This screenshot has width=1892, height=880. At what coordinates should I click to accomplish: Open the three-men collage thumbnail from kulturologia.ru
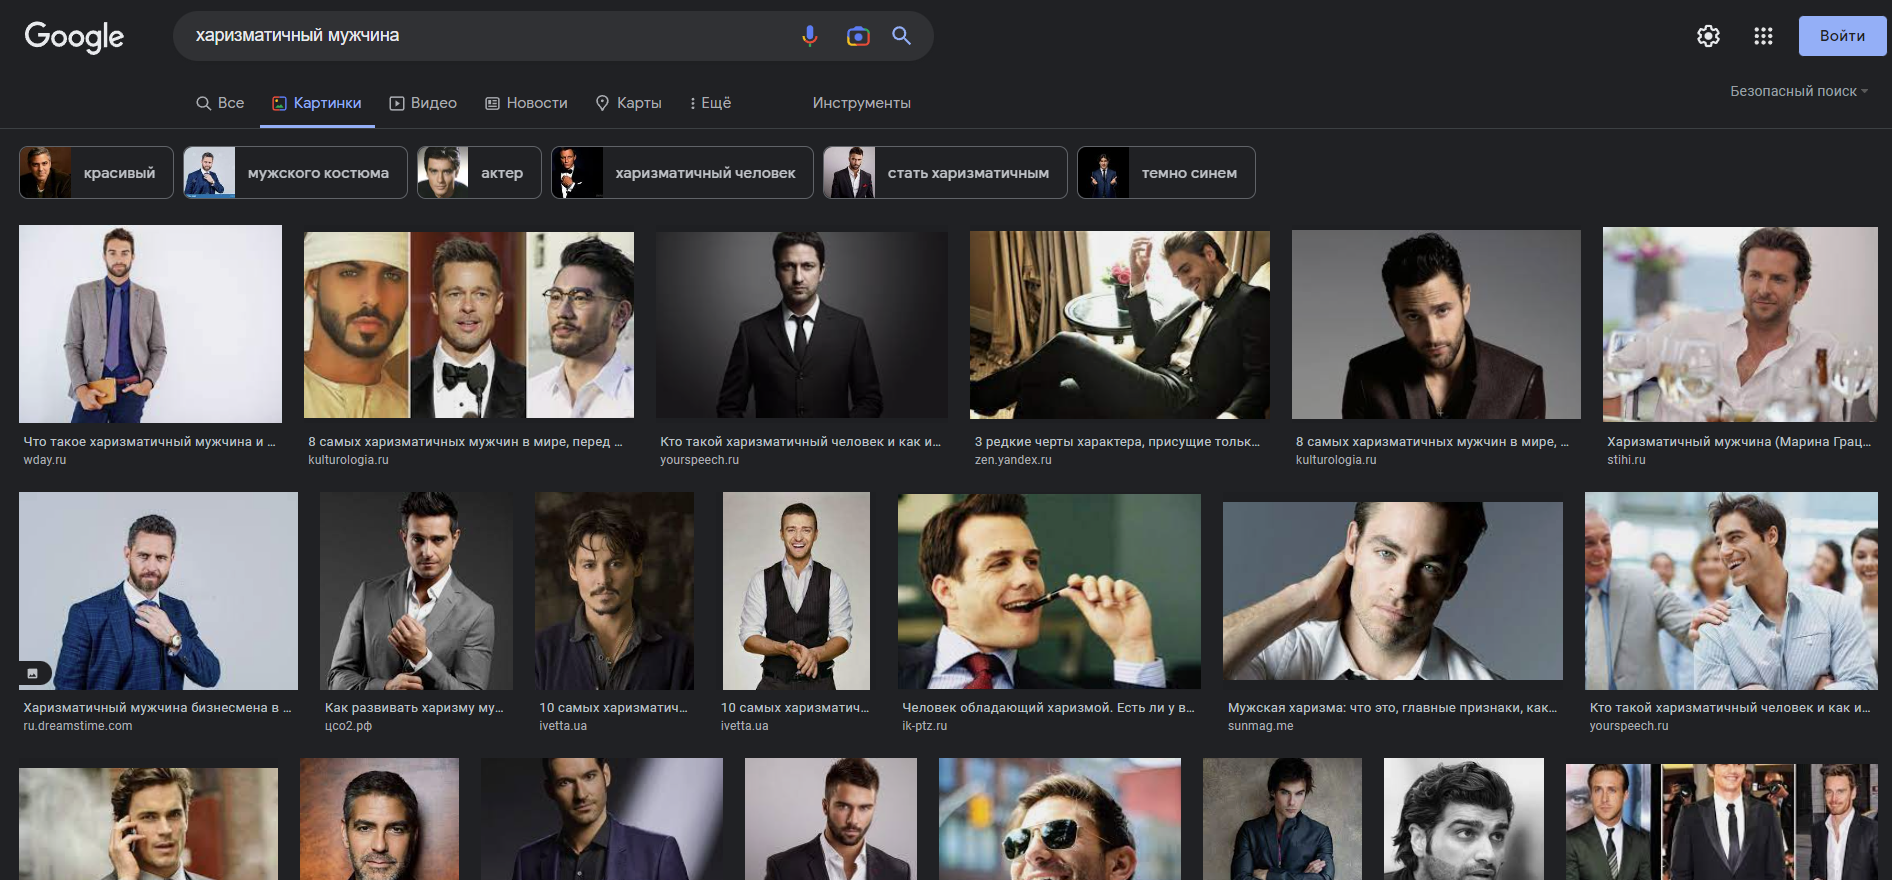point(469,325)
